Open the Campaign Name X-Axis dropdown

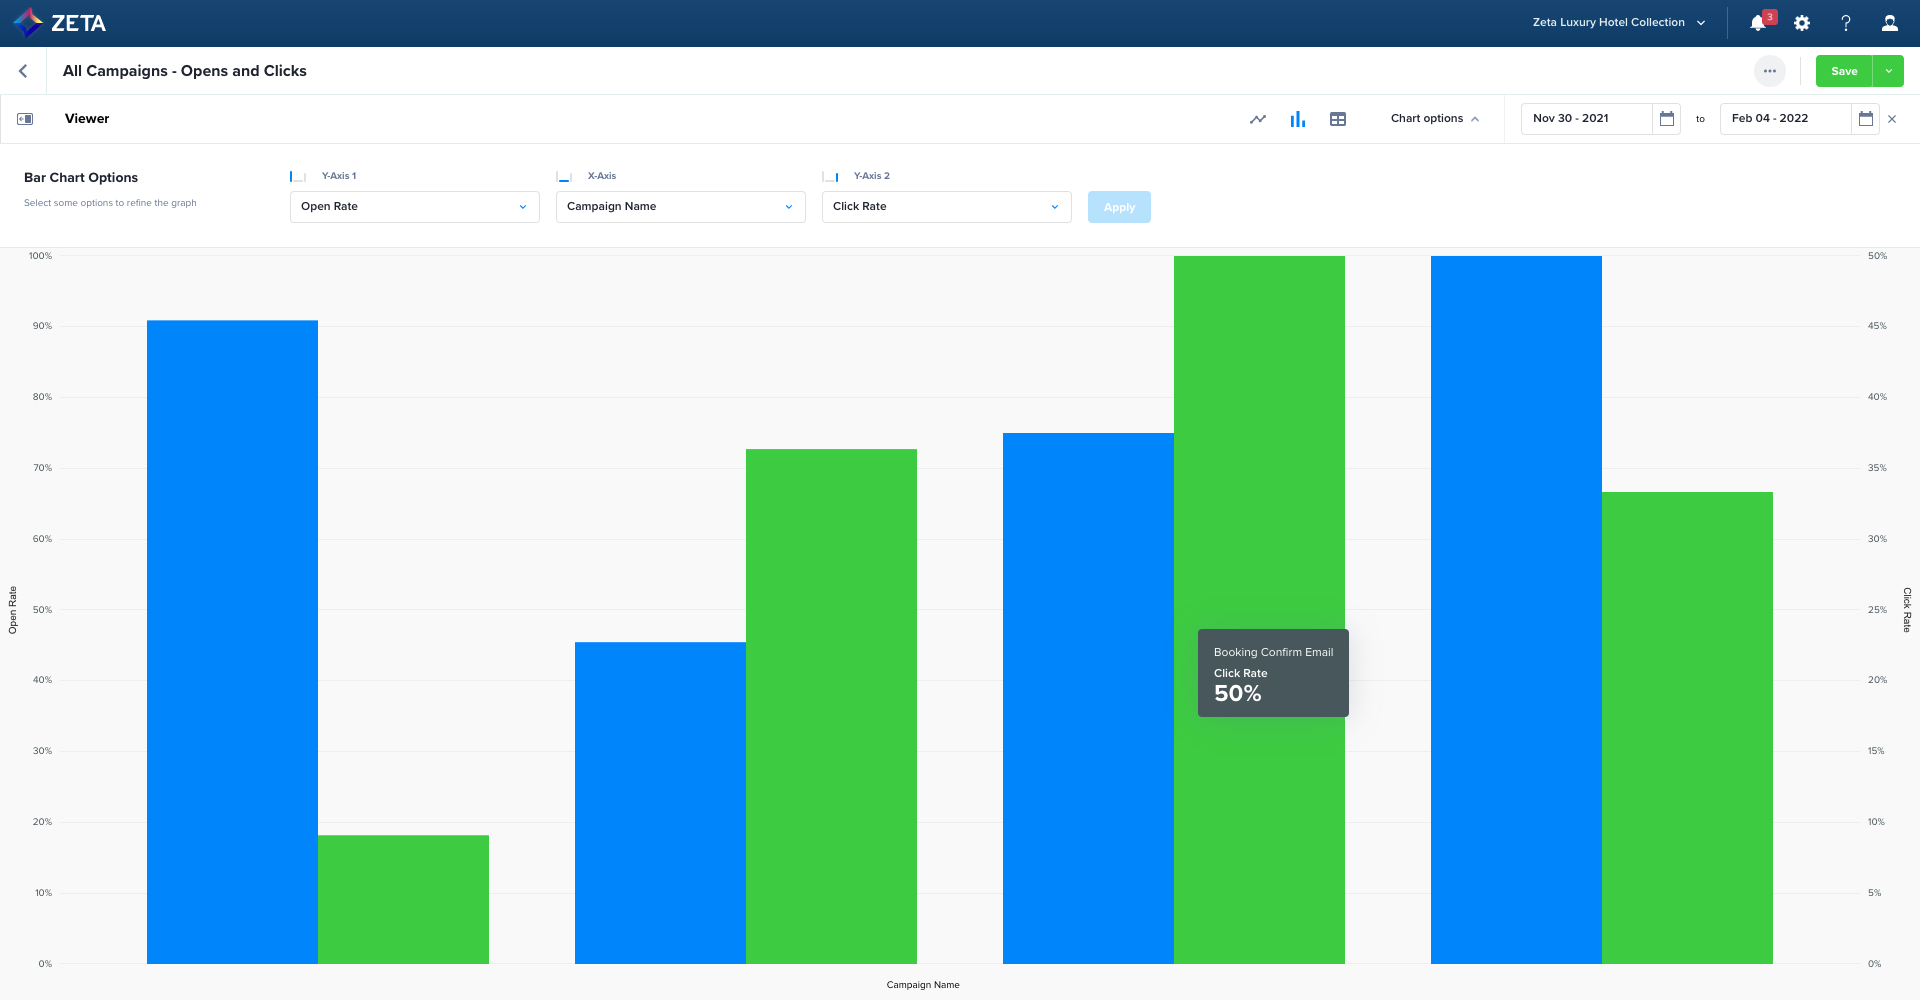pyautogui.click(x=681, y=207)
